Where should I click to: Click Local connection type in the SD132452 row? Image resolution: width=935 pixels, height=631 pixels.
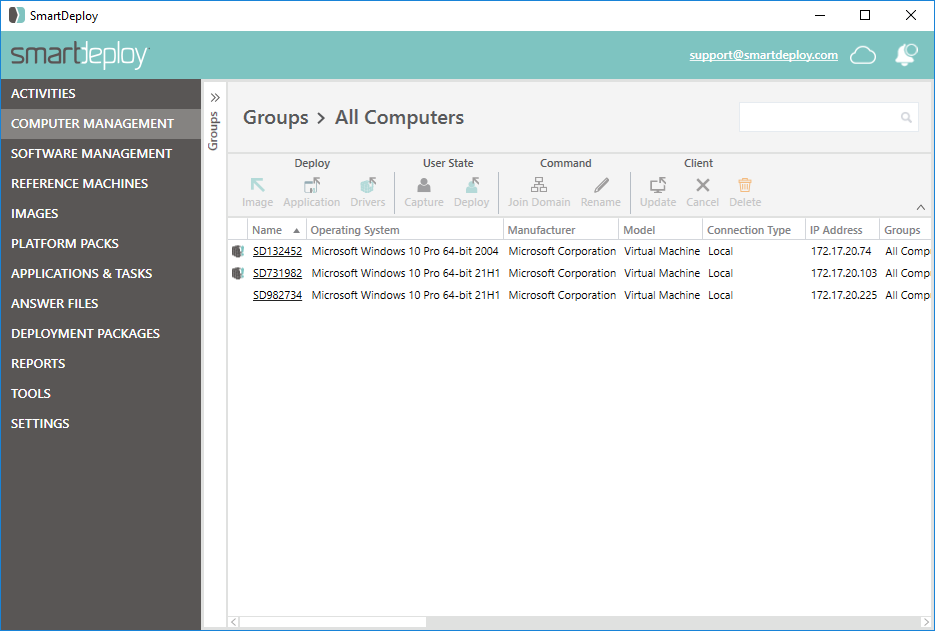pos(720,251)
